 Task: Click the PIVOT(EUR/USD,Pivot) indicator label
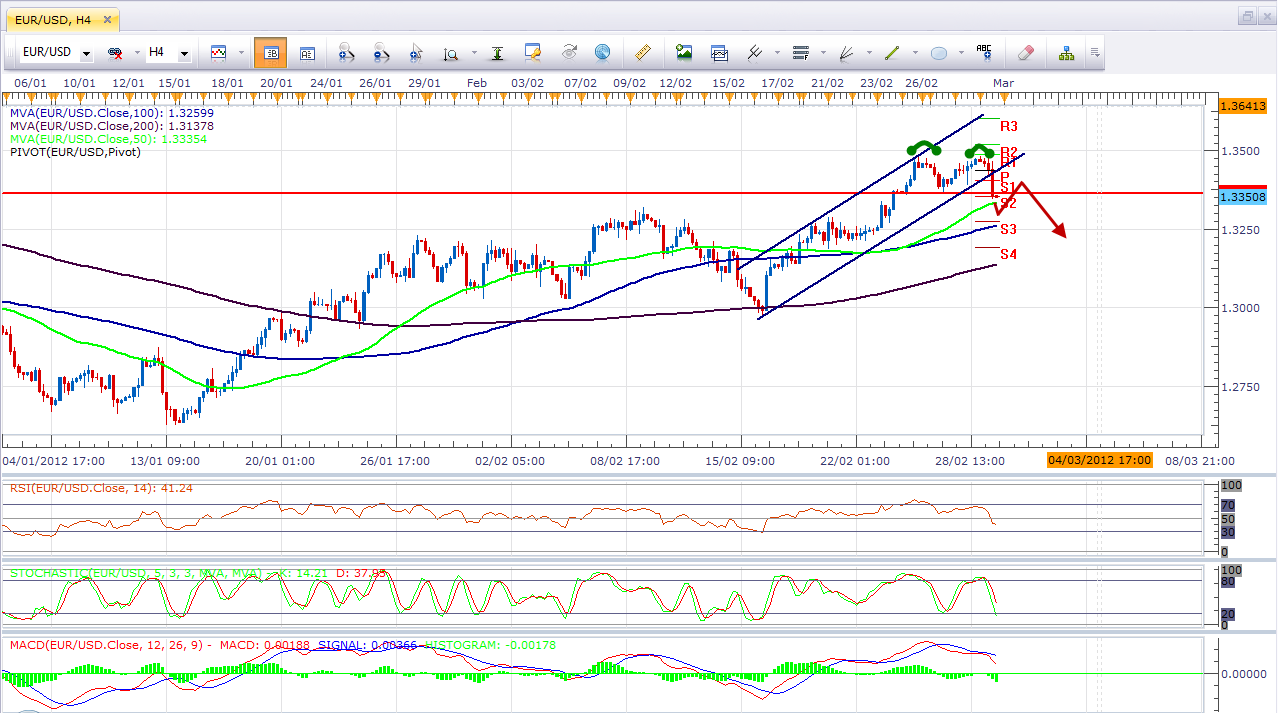pyautogui.click(x=75, y=152)
